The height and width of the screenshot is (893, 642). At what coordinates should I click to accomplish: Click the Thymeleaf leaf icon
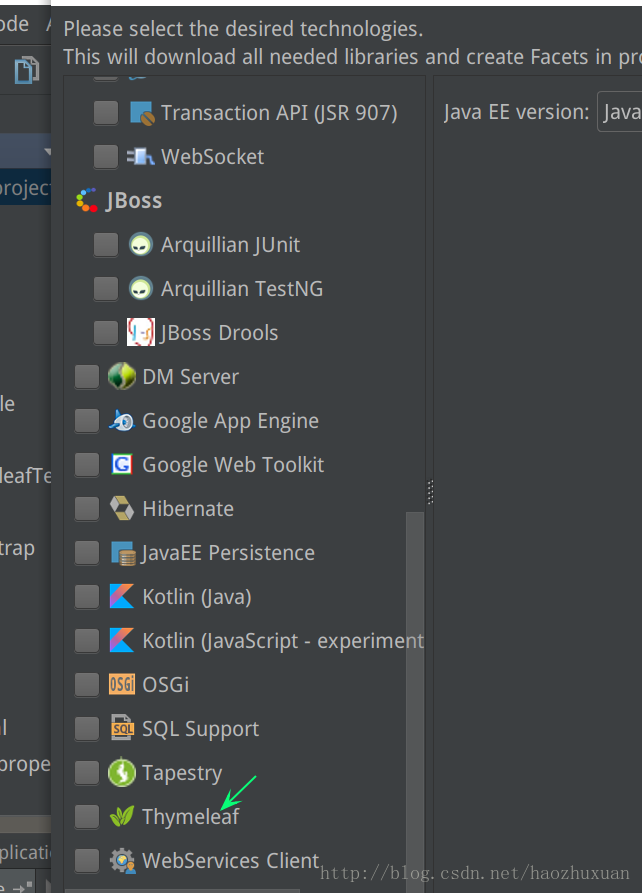(x=121, y=817)
